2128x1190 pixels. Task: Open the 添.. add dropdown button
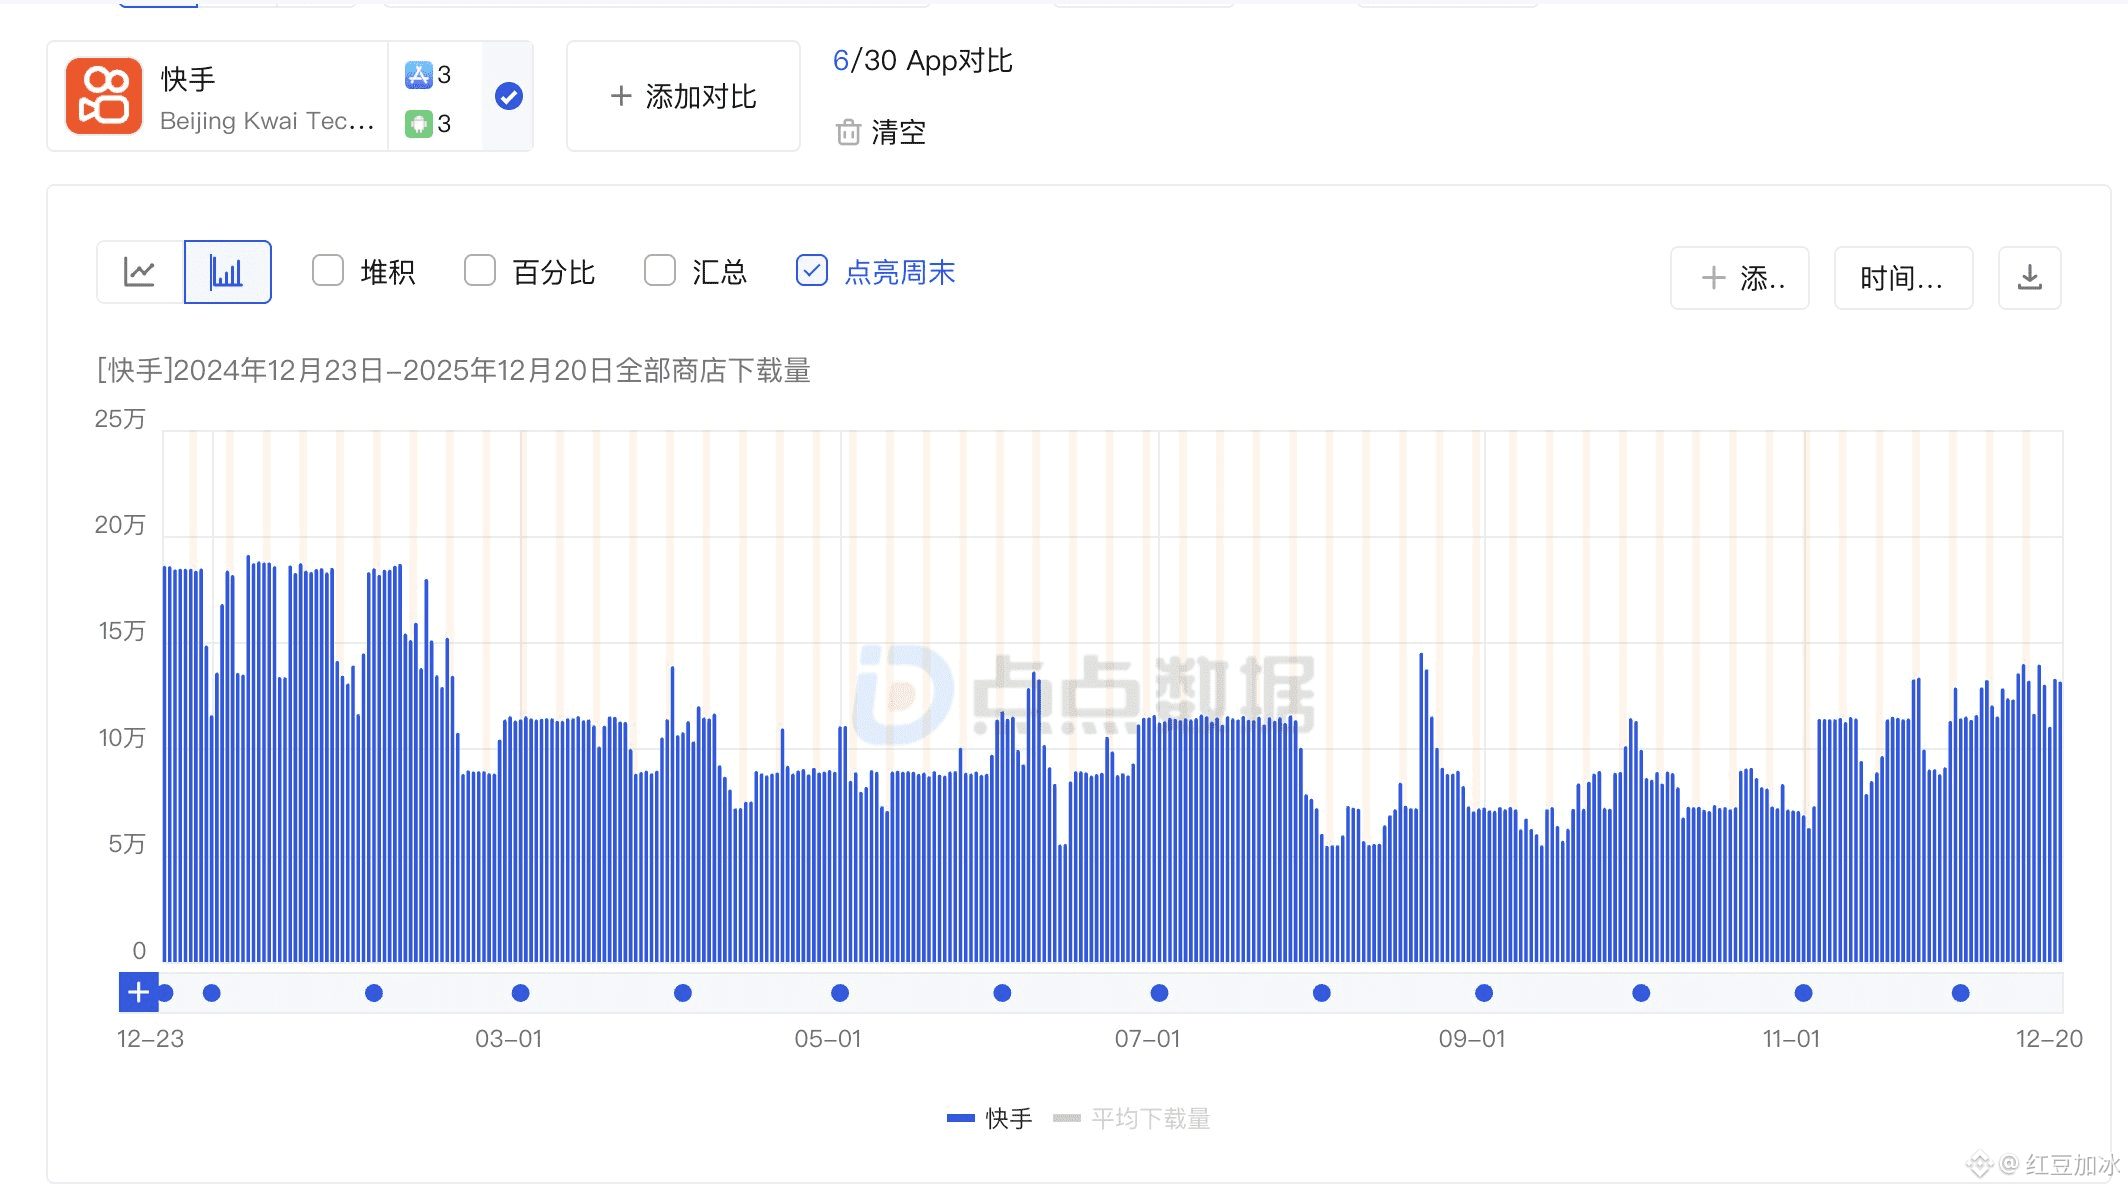point(1740,277)
